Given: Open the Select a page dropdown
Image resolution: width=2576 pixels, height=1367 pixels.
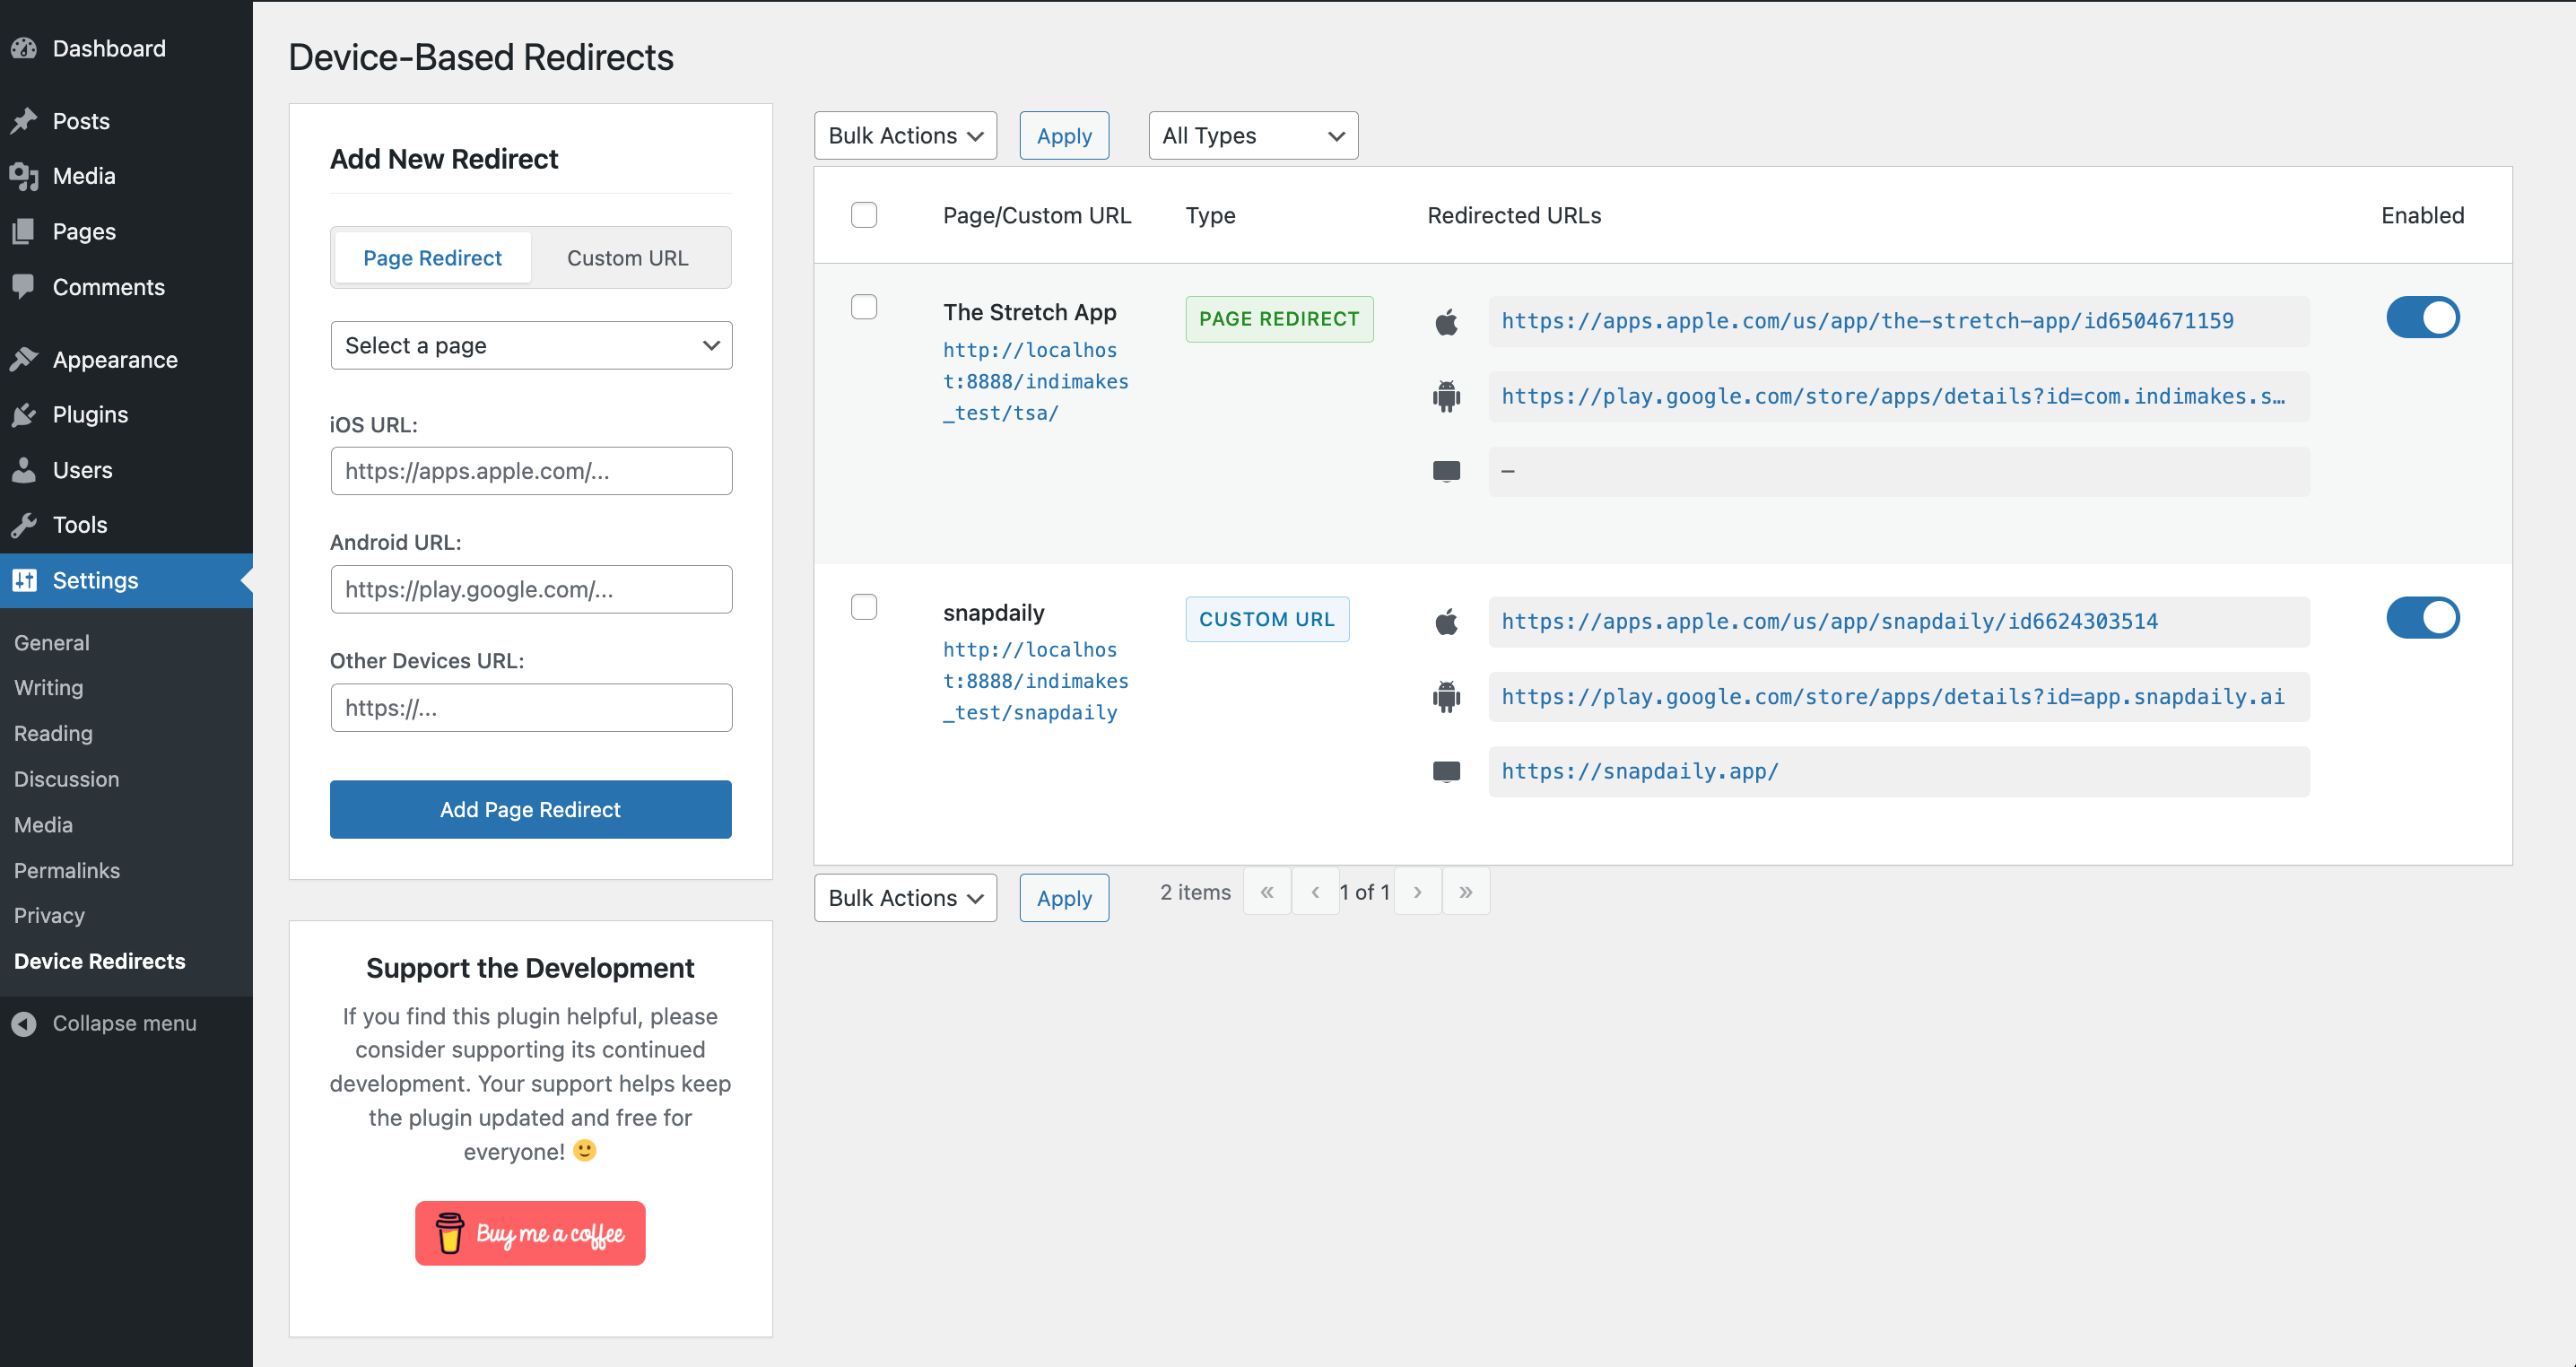Looking at the screenshot, I should coord(531,345).
